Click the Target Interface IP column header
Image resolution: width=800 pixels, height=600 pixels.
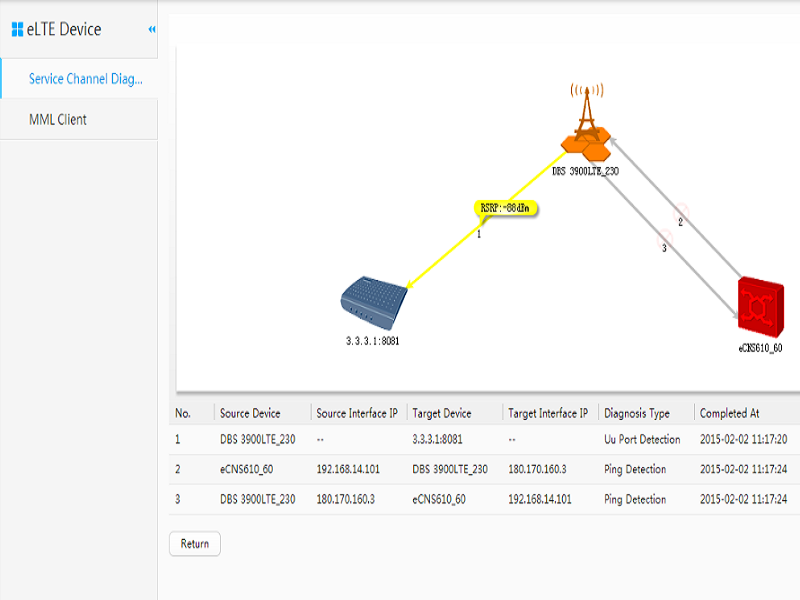[548, 413]
